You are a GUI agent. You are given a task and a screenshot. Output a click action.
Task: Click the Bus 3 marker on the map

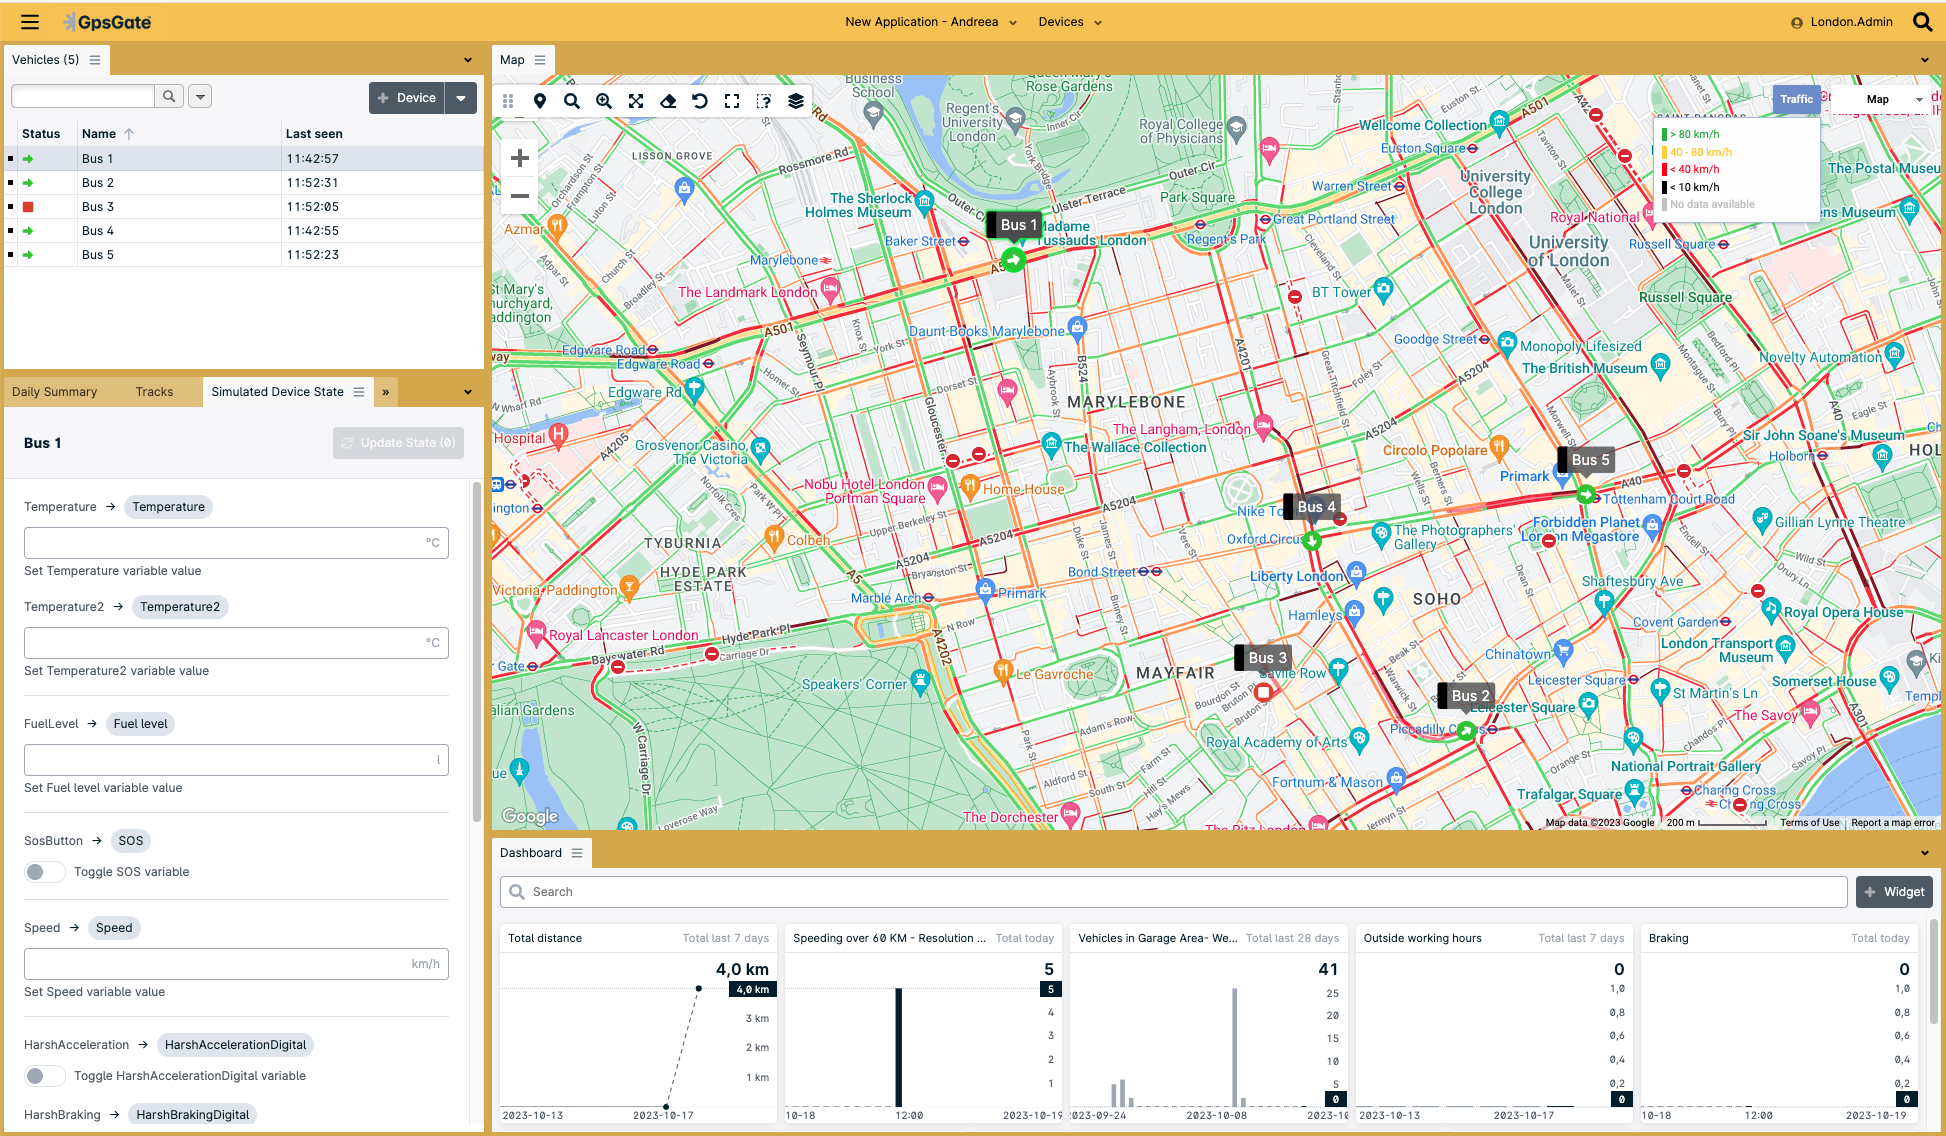pyautogui.click(x=1263, y=692)
